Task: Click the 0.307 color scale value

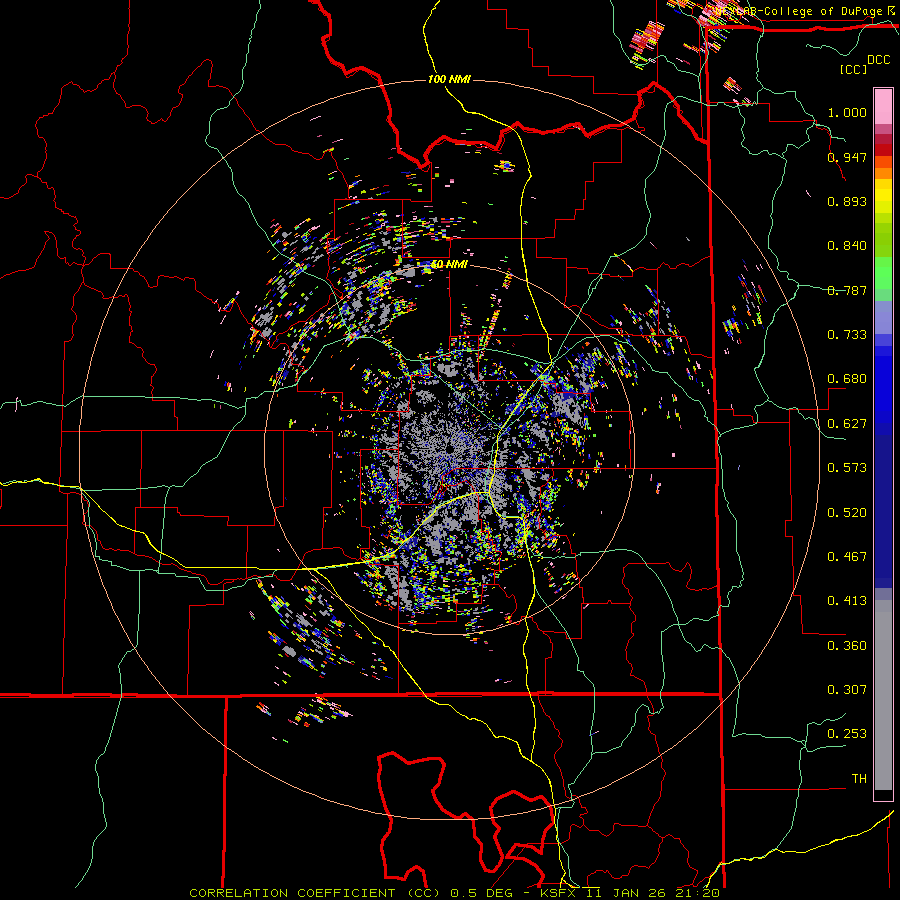Action: [x=847, y=690]
